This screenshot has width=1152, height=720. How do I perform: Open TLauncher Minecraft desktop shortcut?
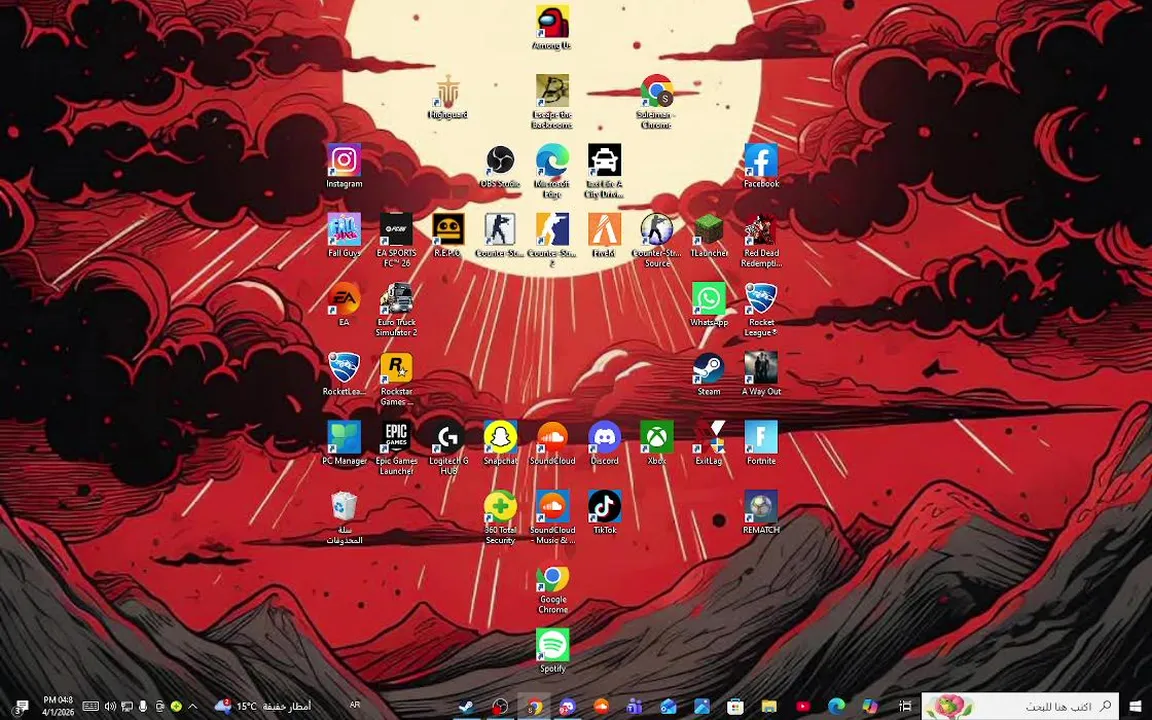coord(709,235)
